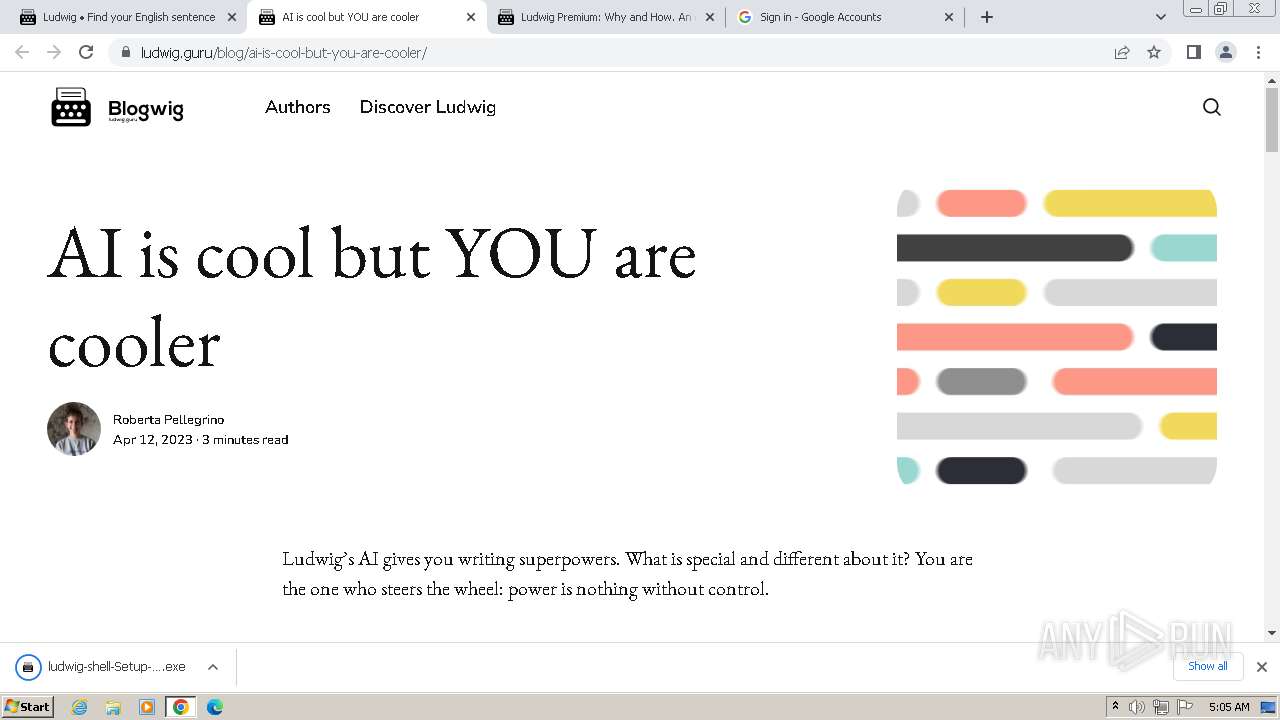
Task: Click the scrollbar down arrow
Action: pyautogui.click(x=1271, y=633)
